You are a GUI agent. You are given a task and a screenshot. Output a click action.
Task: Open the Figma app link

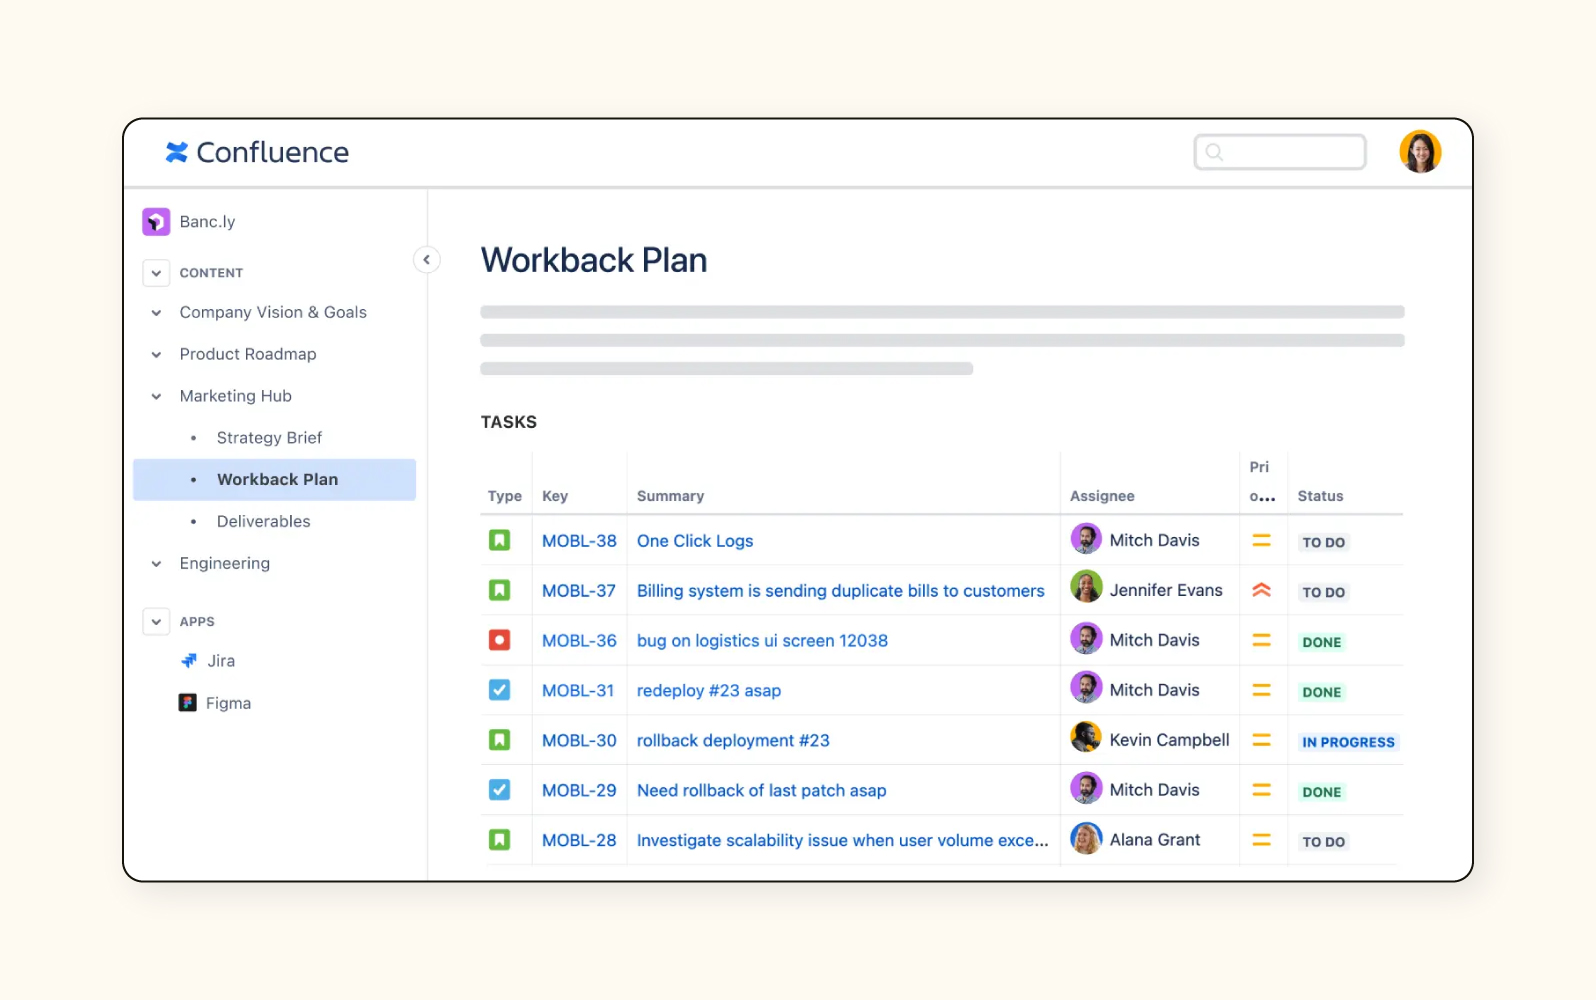(x=228, y=704)
